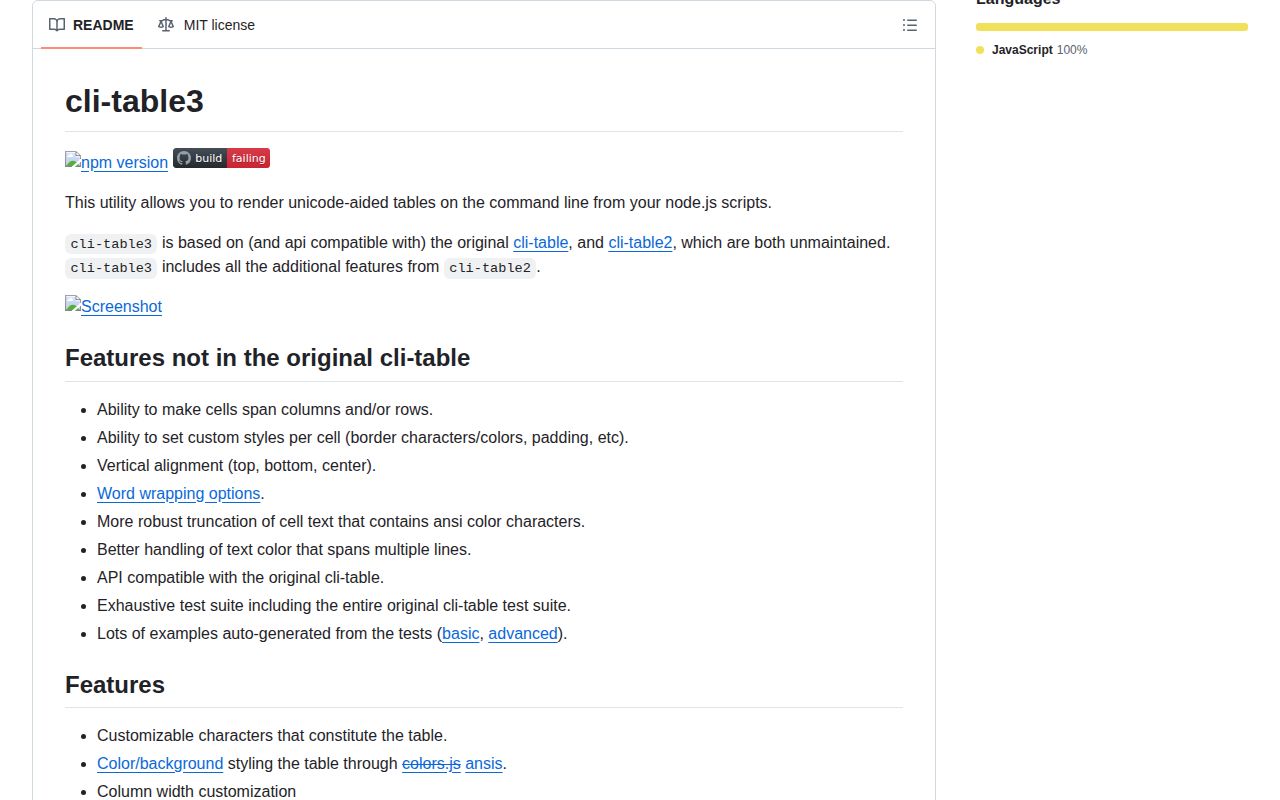1280x800 pixels.
Task: Open the README outline menu icon
Action: coord(909,25)
